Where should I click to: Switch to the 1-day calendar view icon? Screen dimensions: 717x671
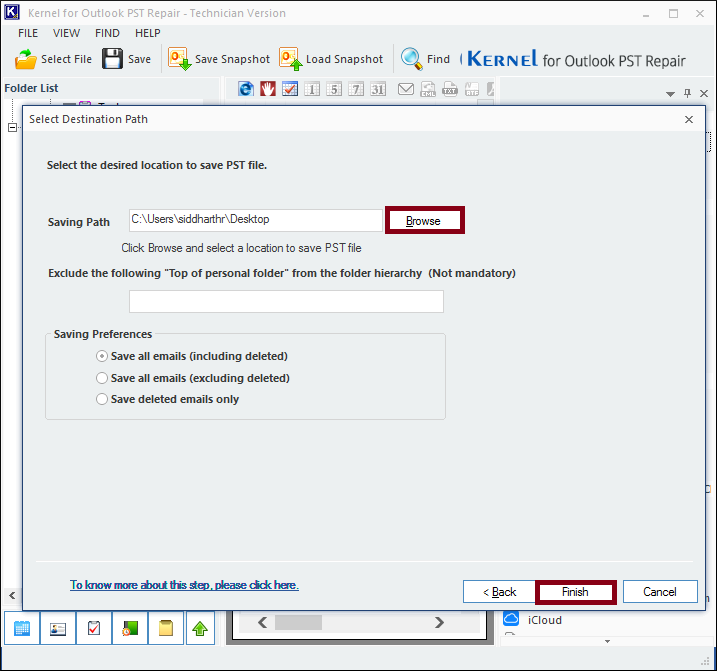[x=312, y=89]
